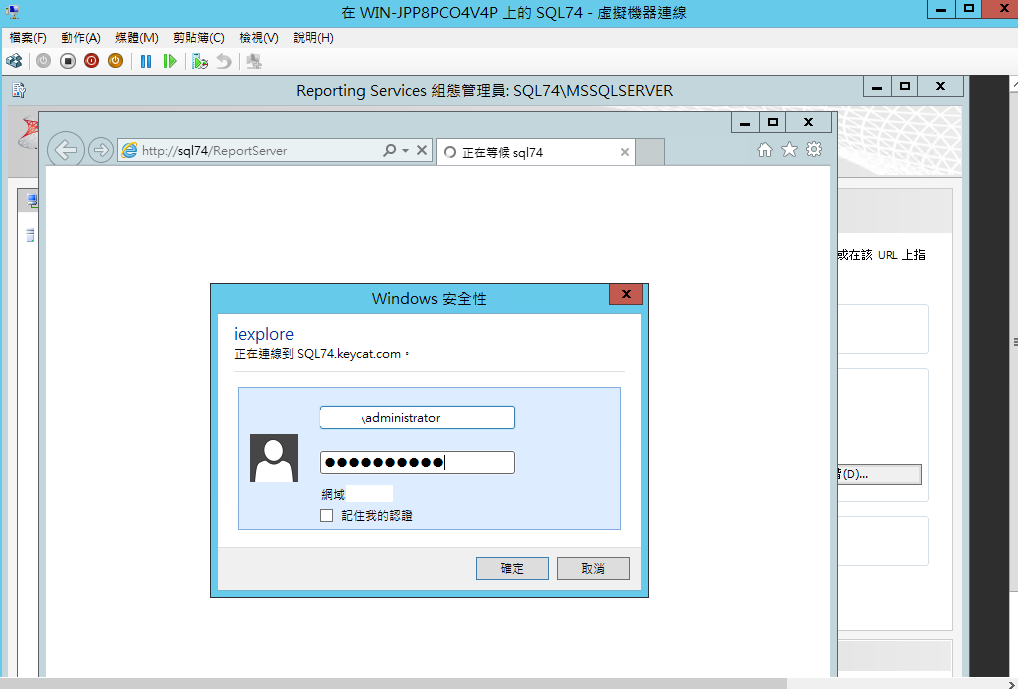Click the search magnifier in address bar
The height and width of the screenshot is (689, 1018).
390,150
